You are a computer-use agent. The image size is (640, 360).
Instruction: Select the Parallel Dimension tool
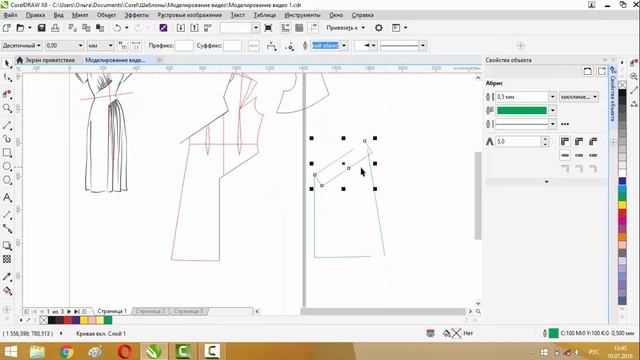[x=7, y=214]
